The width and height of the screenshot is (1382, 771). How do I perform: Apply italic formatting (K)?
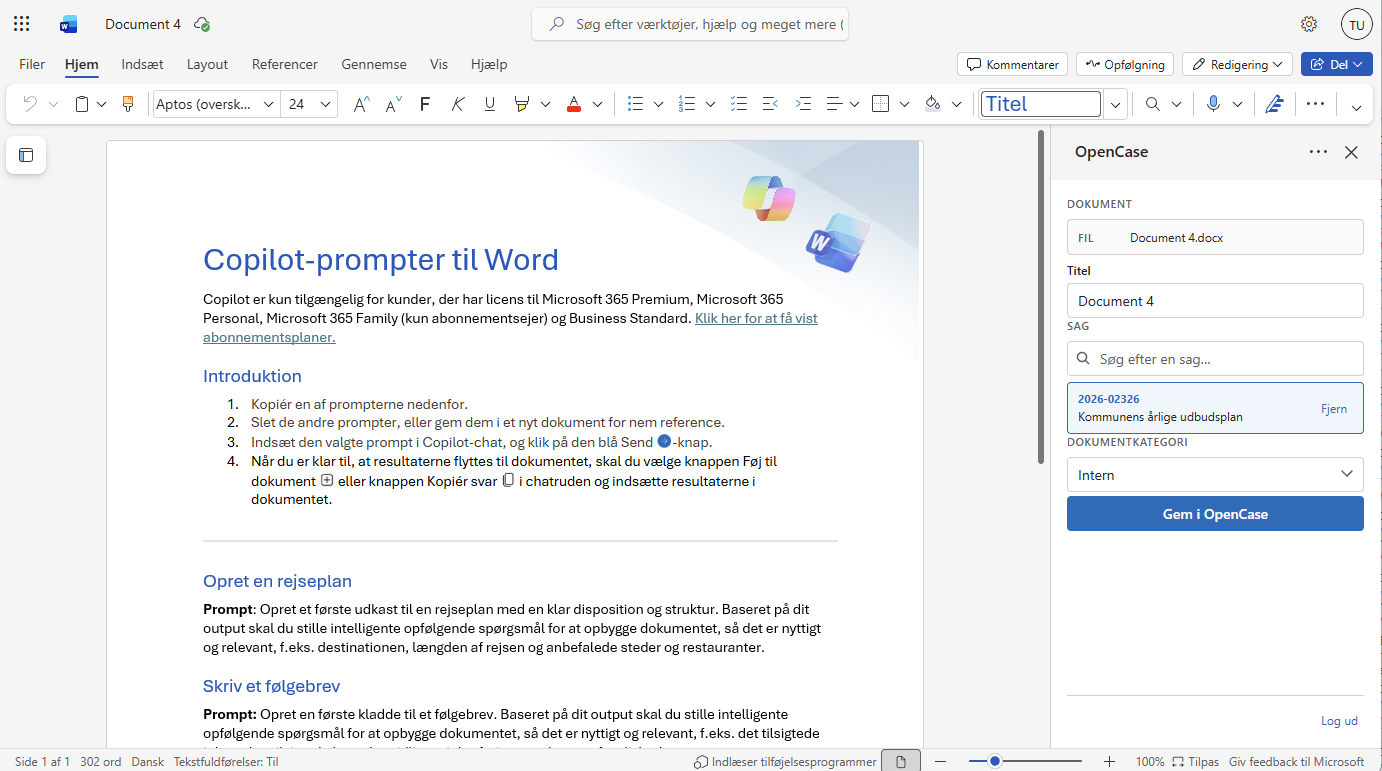457,104
